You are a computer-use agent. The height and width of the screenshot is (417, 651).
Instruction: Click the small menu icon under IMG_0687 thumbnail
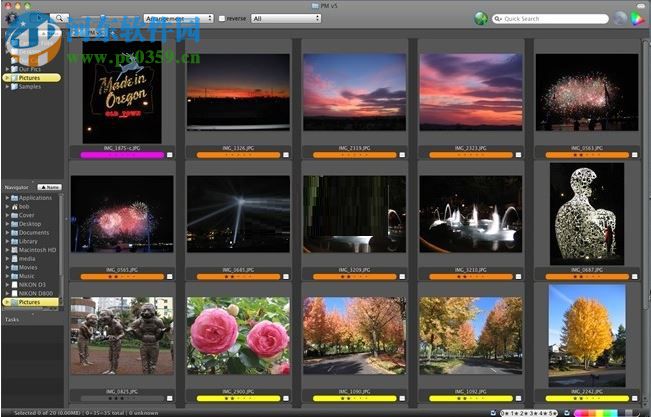coord(634,277)
